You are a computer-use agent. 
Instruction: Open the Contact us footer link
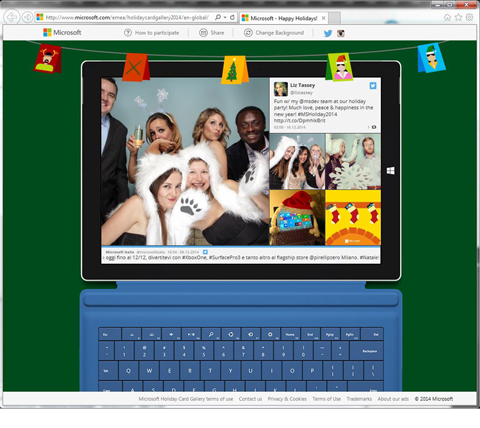(250, 399)
